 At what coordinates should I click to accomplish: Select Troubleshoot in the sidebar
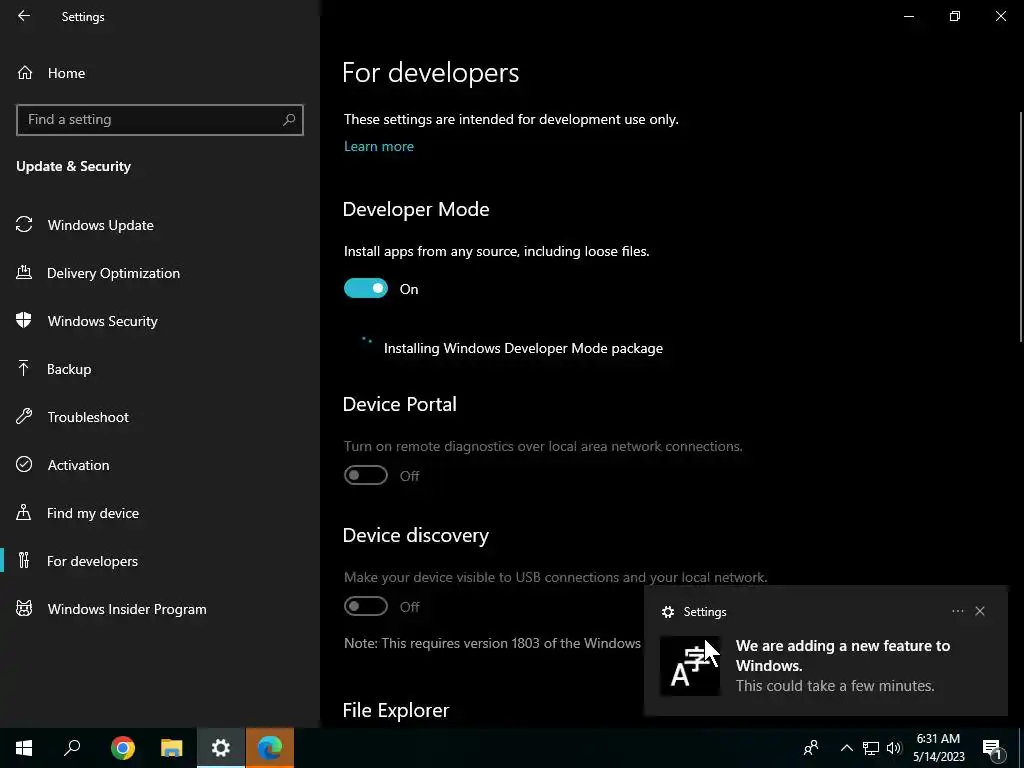pyautogui.click(x=160, y=417)
